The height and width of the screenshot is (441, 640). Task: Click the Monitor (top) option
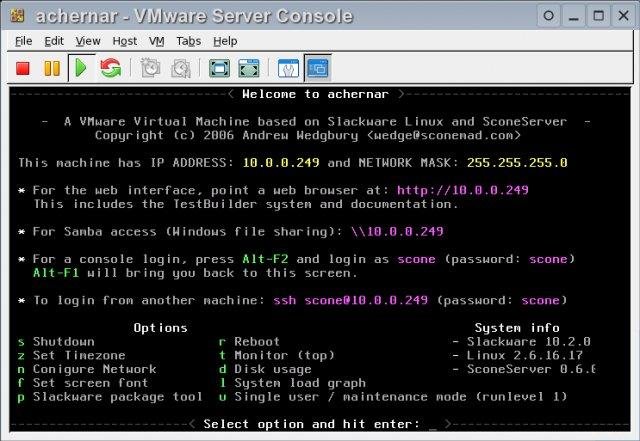coord(277,356)
